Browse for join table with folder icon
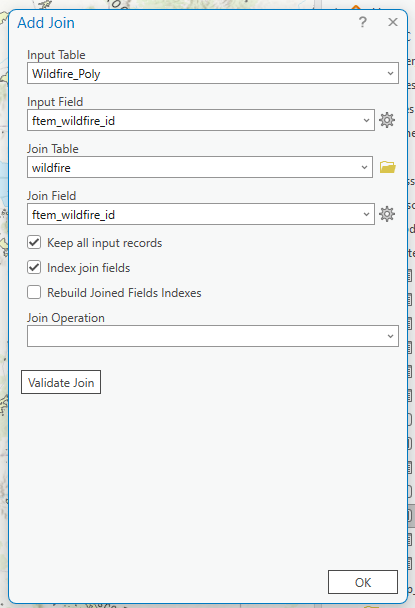415x608 pixels. pos(387,167)
